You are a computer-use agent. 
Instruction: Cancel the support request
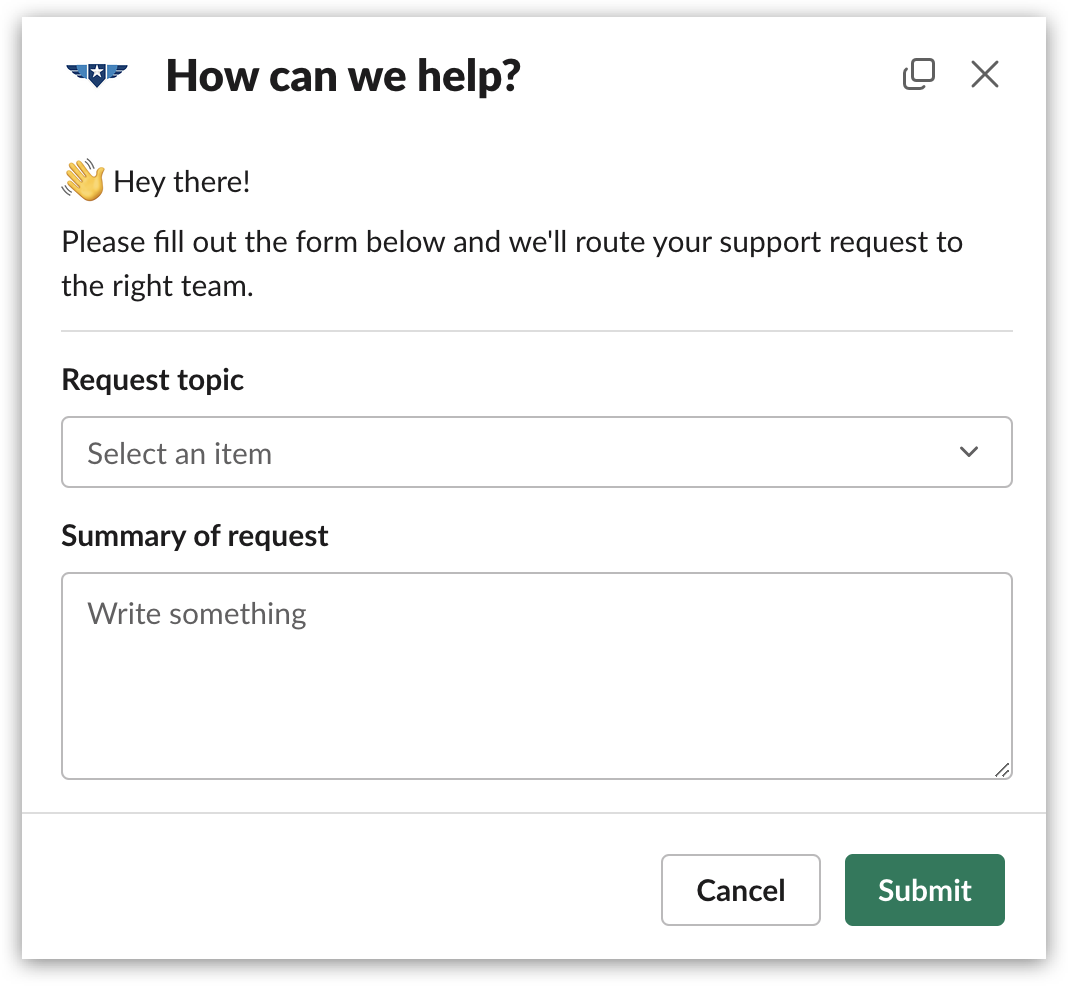pyautogui.click(x=740, y=890)
